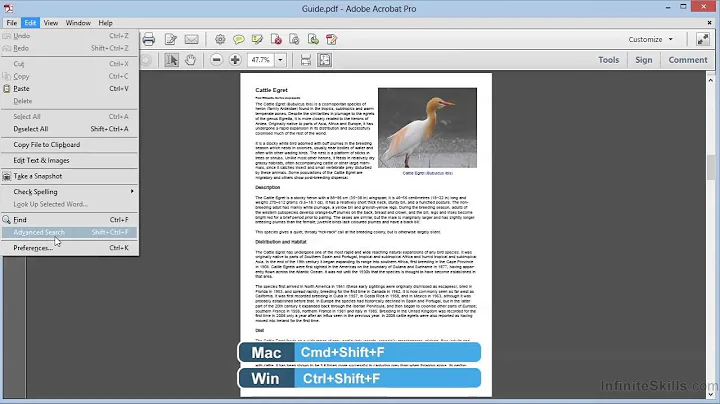Select Advanced Search menu item
This screenshot has width=720, height=404.
pos(69,232)
